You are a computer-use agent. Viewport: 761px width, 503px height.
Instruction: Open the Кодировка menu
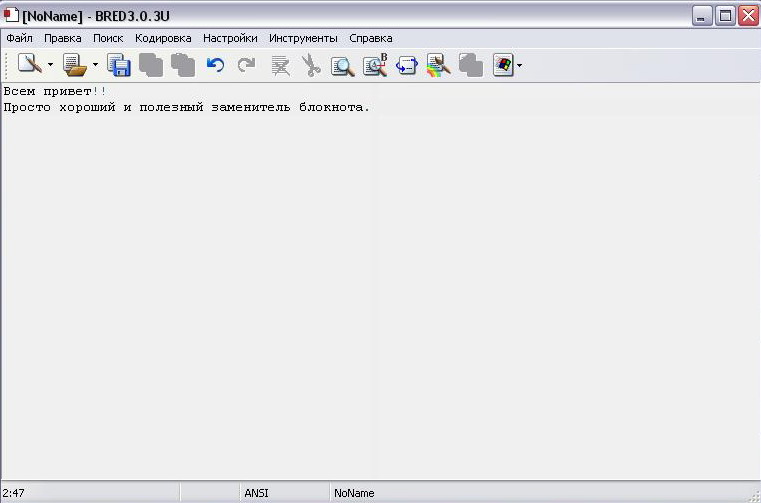163,38
